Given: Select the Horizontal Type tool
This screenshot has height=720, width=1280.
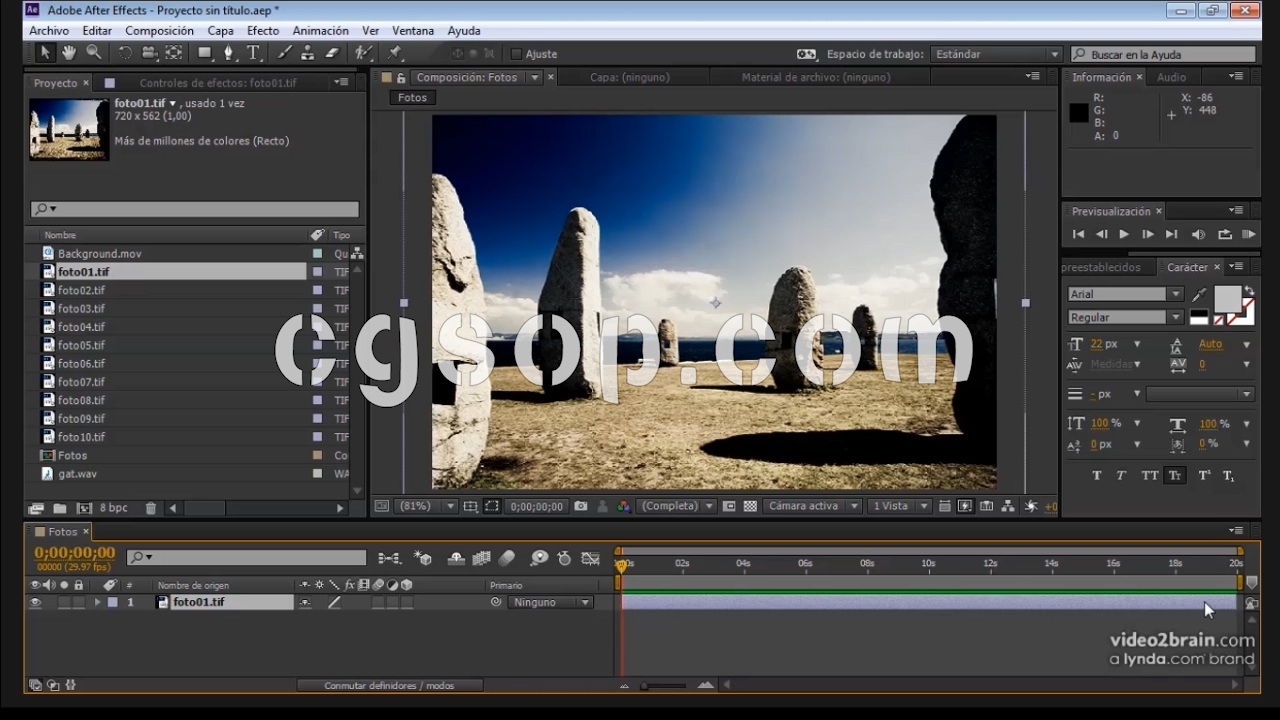Looking at the screenshot, I should [x=253, y=53].
